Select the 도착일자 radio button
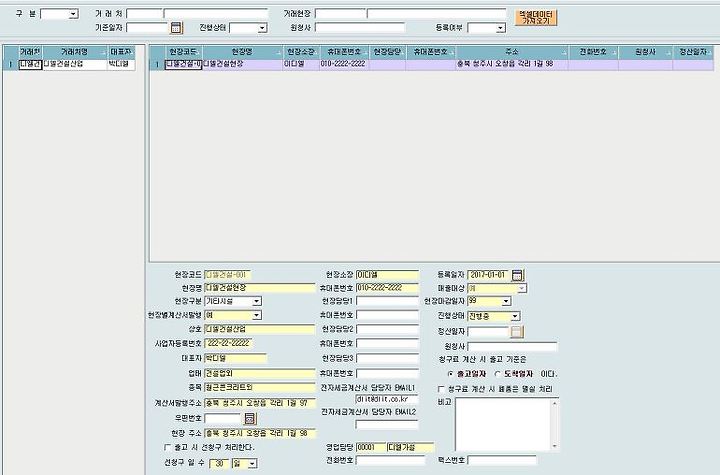Viewport: 720px width, 475px height. [497, 374]
